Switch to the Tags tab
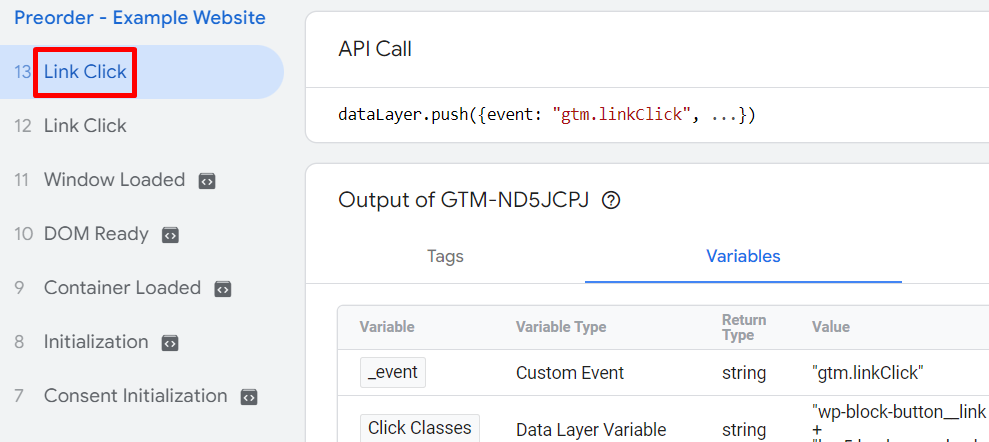This screenshot has width=989, height=442. pyautogui.click(x=445, y=256)
